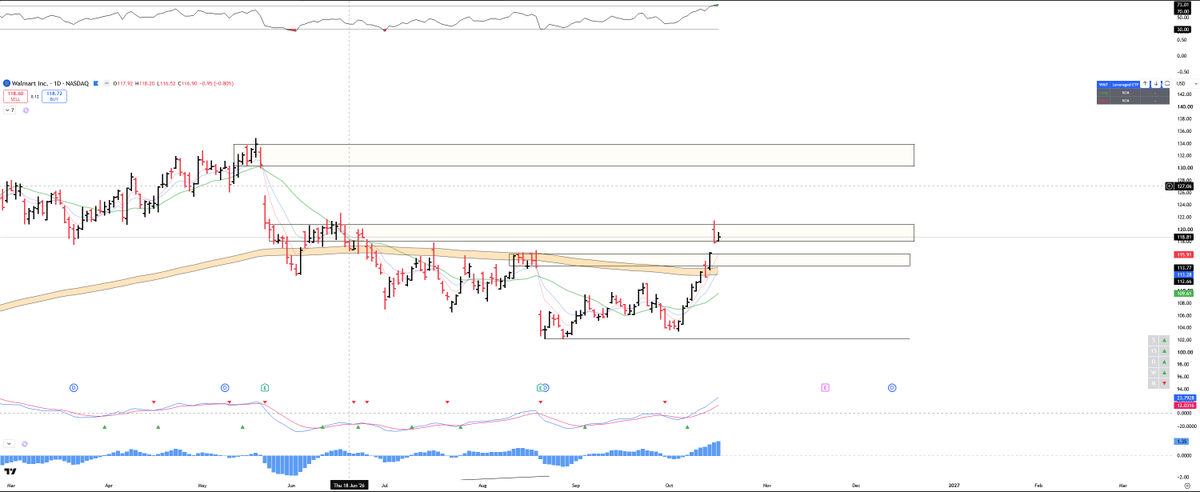Image resolution: width=1200 pixels, height=492 pixels.
Task: Click the blue D future dividend marker in December
Action: click(892, 386)
